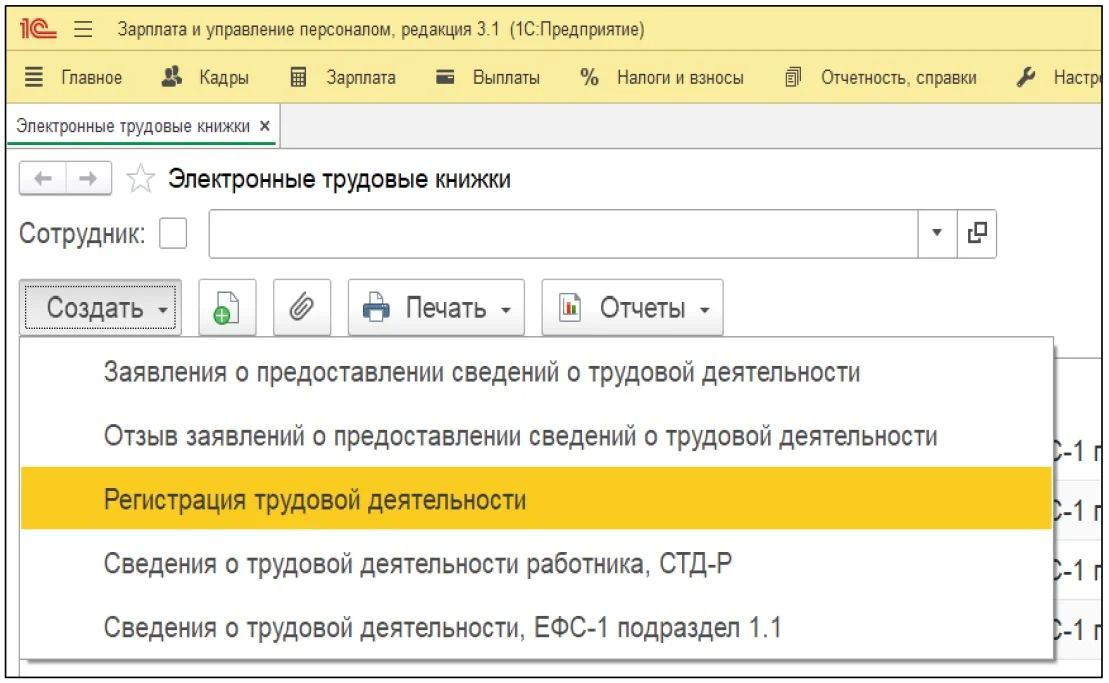
Task: Open the Отчеты dropdown menu
Action: pos(631,308)
